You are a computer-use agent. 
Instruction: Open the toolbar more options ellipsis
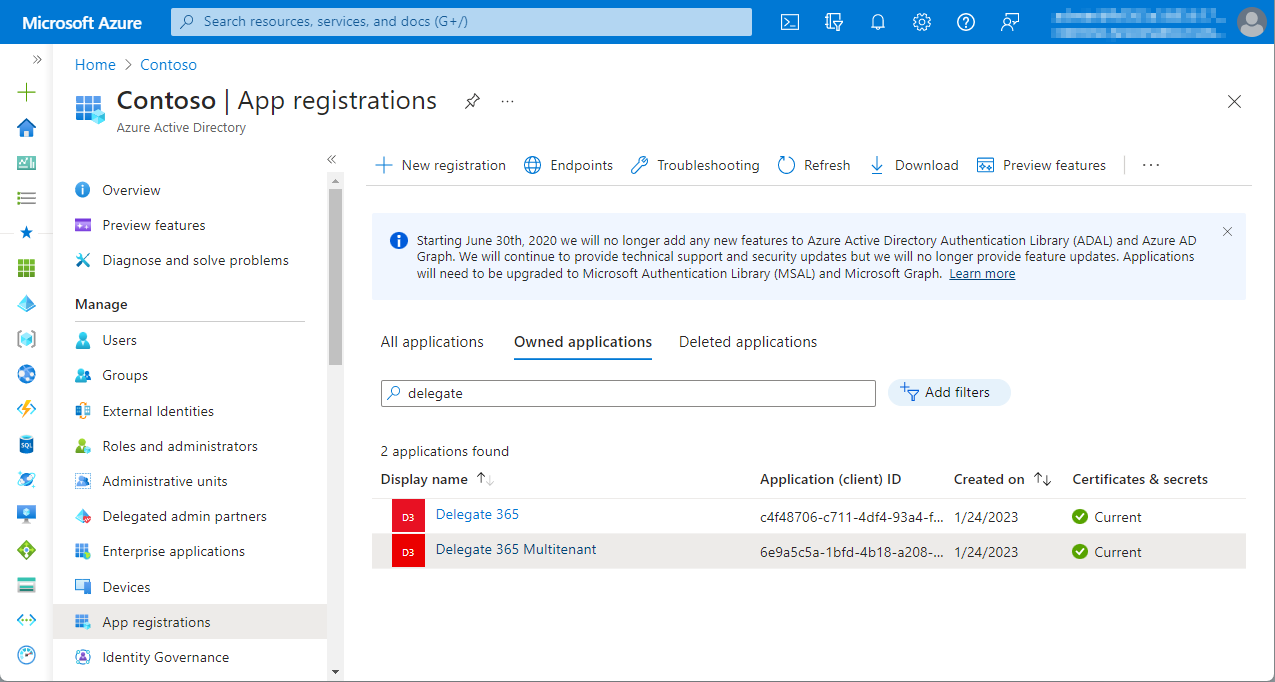(1151, 165)
